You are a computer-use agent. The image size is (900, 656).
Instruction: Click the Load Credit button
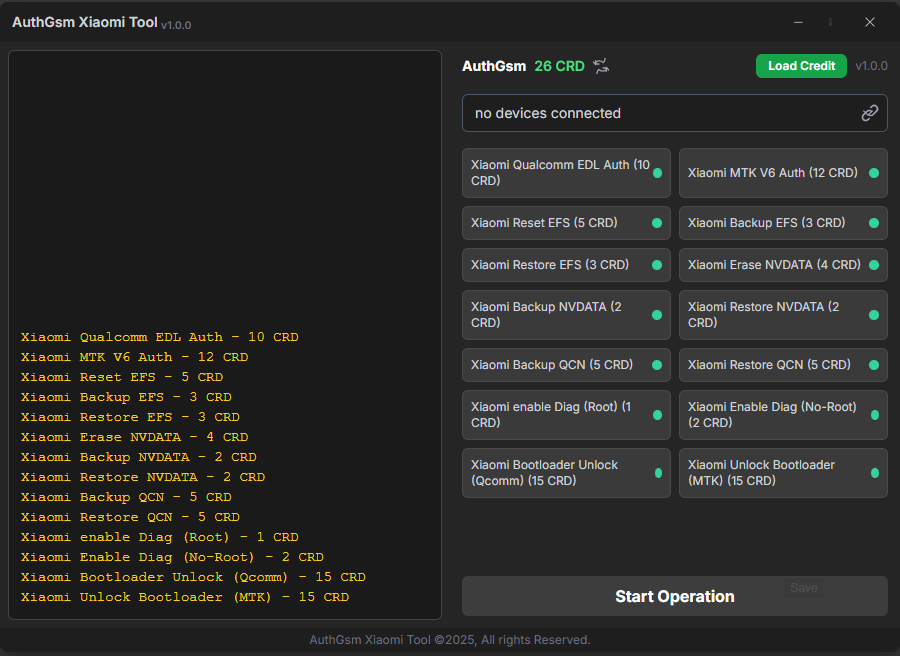[x=801, y=66]
